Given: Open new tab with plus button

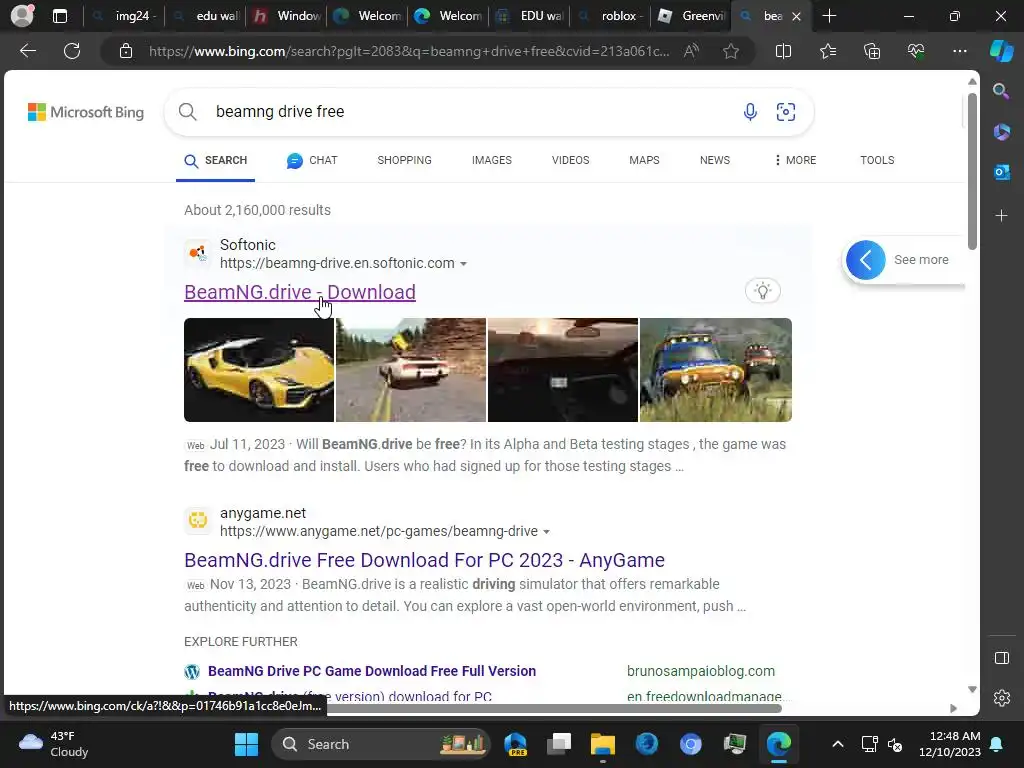Looking at the screenshot, I should 829,16.
